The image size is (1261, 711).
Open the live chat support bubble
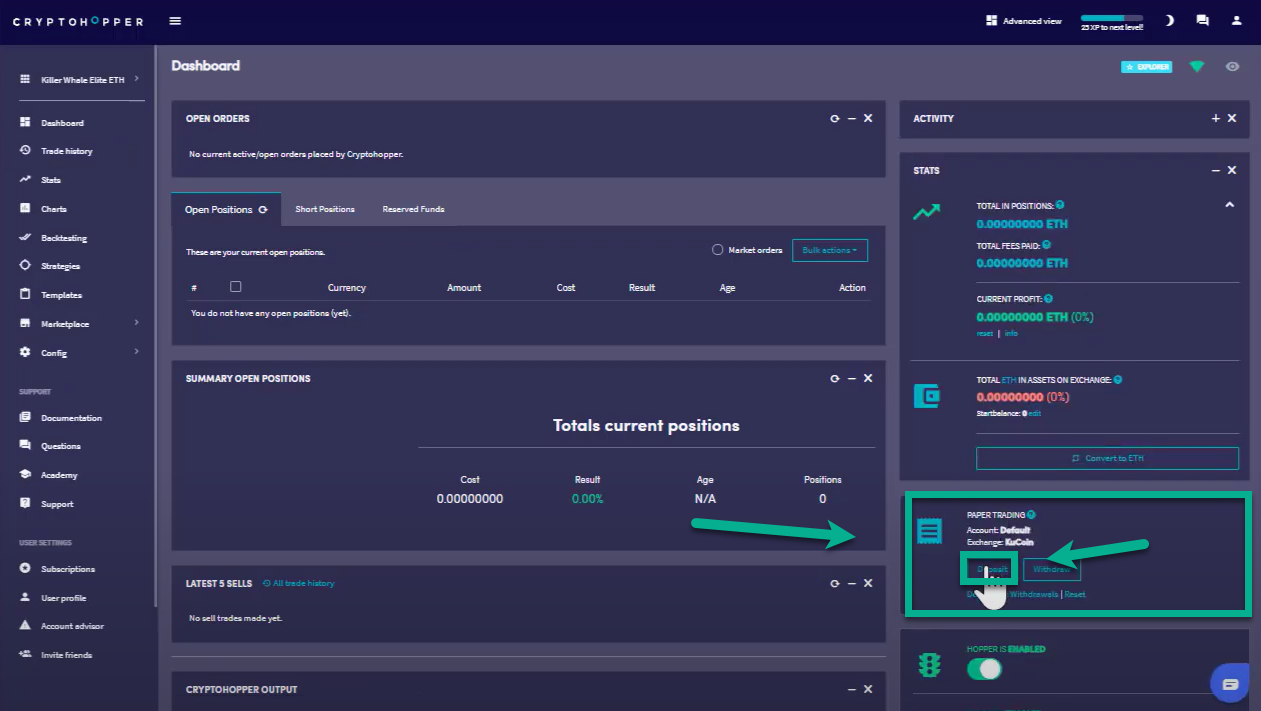[1229, 684]
